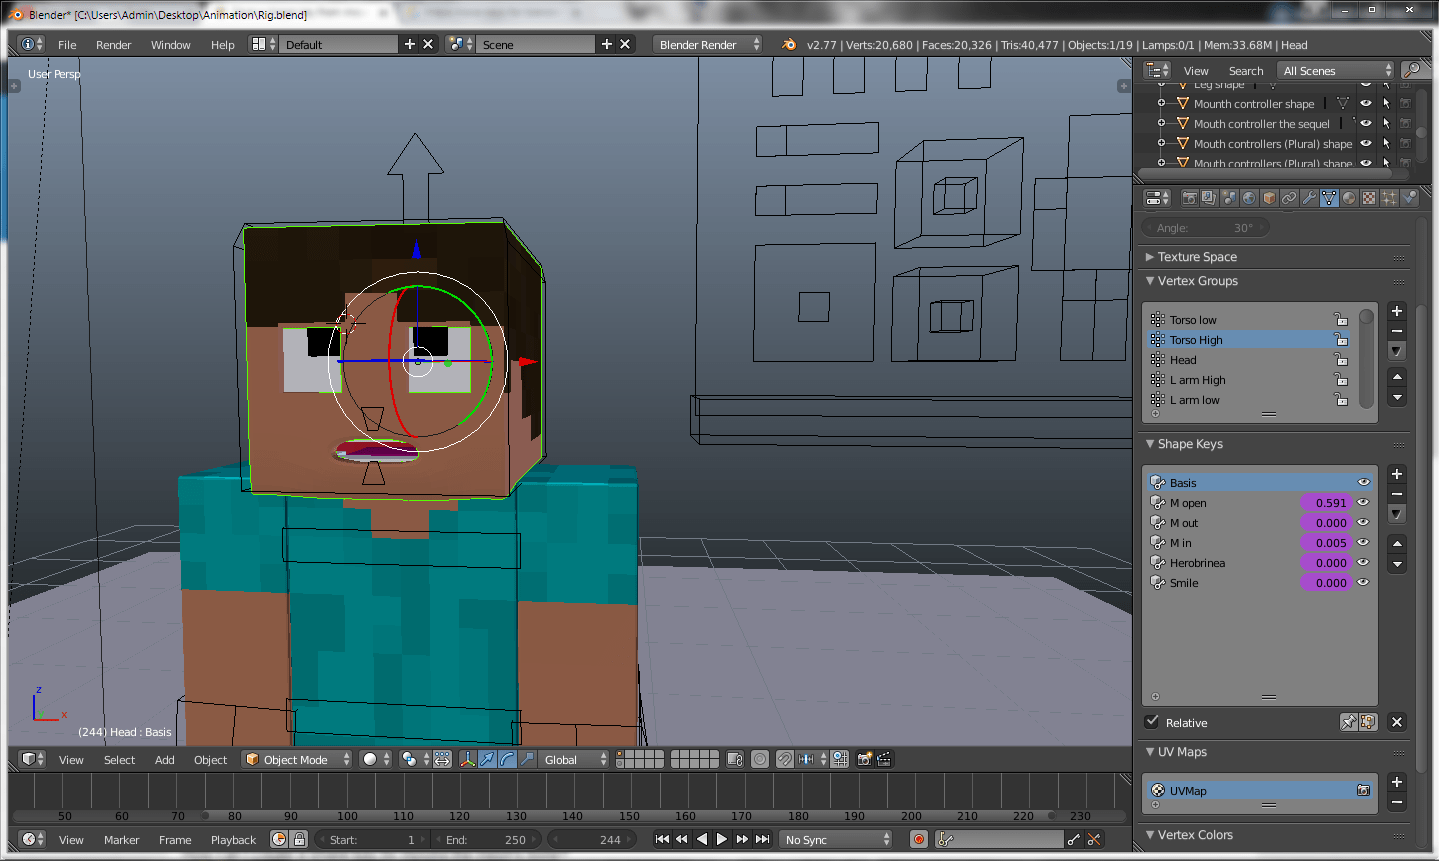Image resolution: width=1439 pixels, height=861 pixels.
Task: Open the All Scenes outliner dropdown
Action: click(x=1337, y=70)
